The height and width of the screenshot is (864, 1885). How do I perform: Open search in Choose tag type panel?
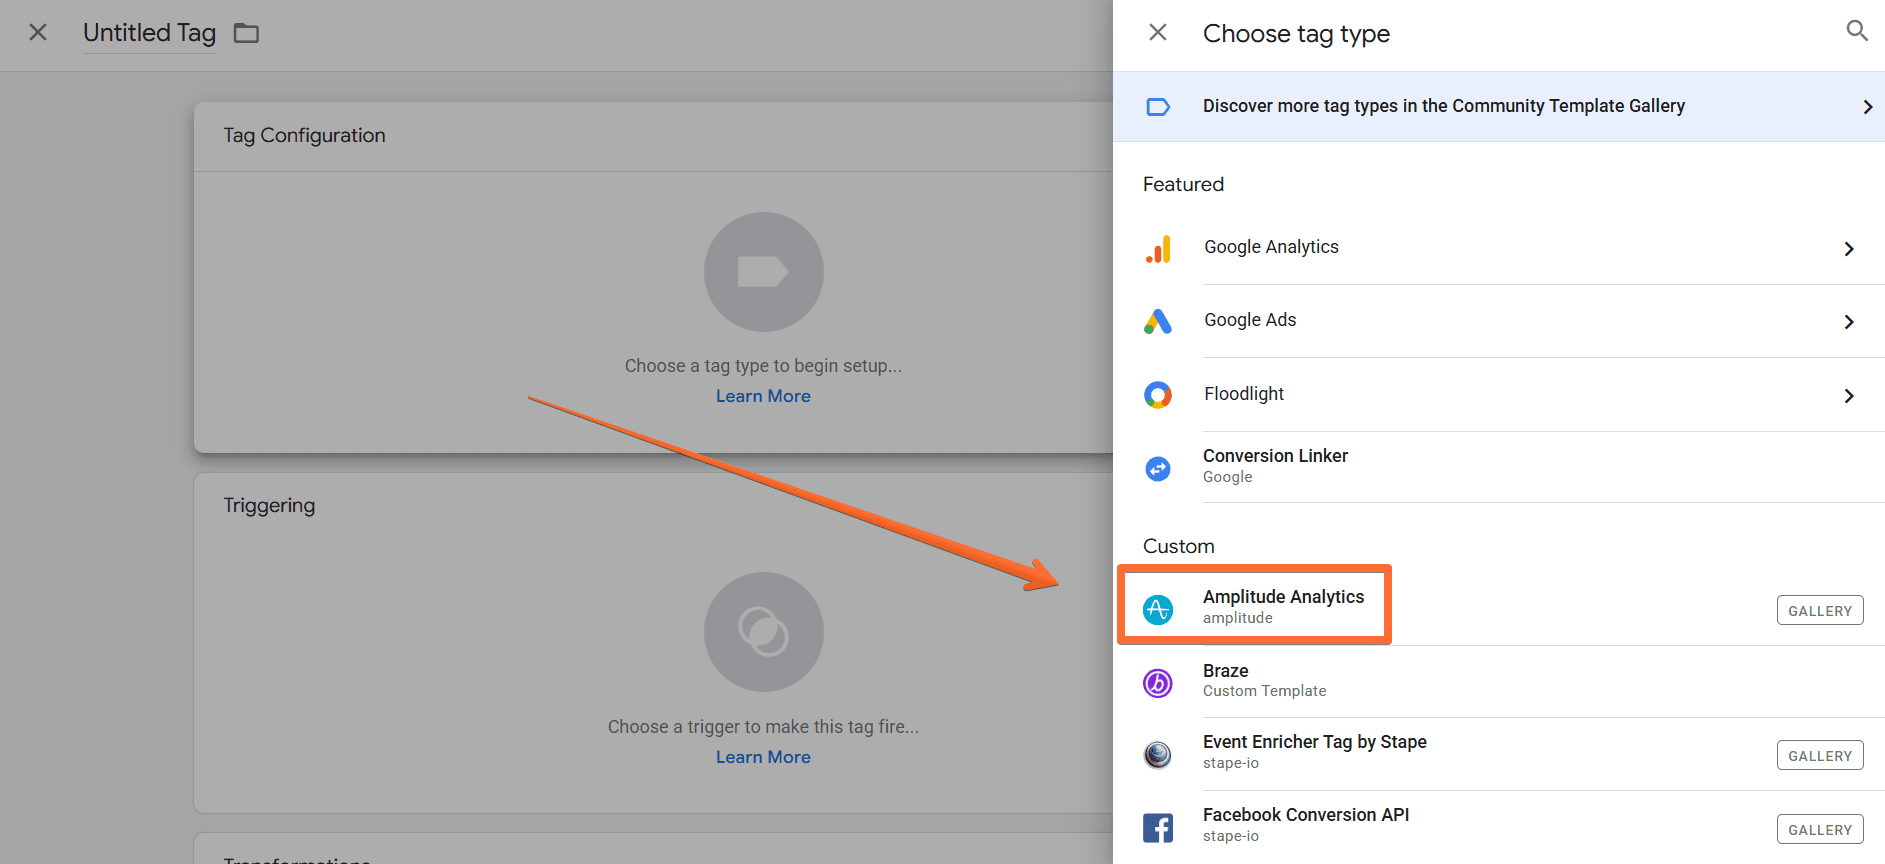pyautogui.click(x=1857, y=31)
